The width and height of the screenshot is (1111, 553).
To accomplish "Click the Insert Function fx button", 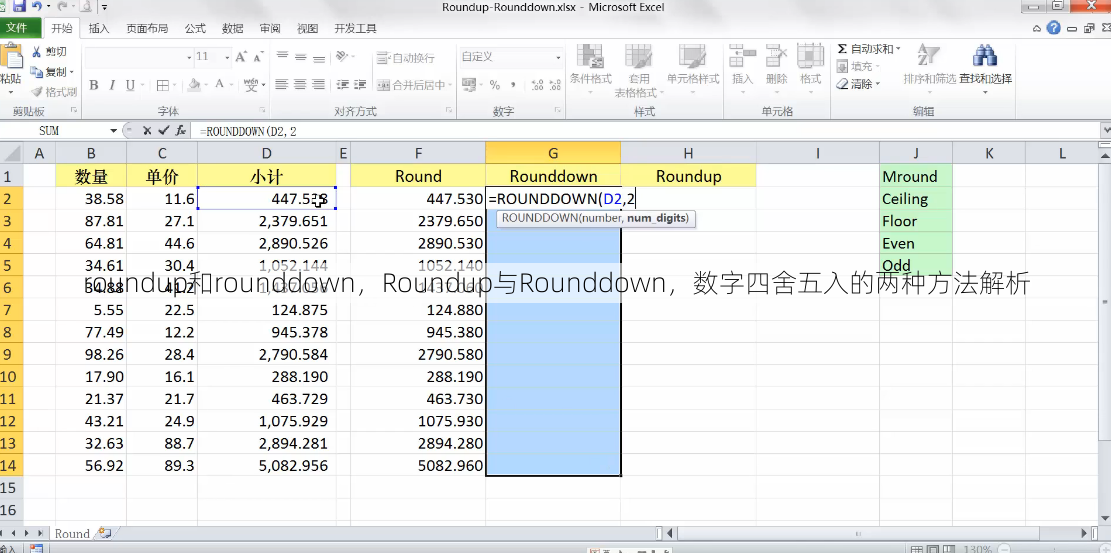I will coord(181,130).
